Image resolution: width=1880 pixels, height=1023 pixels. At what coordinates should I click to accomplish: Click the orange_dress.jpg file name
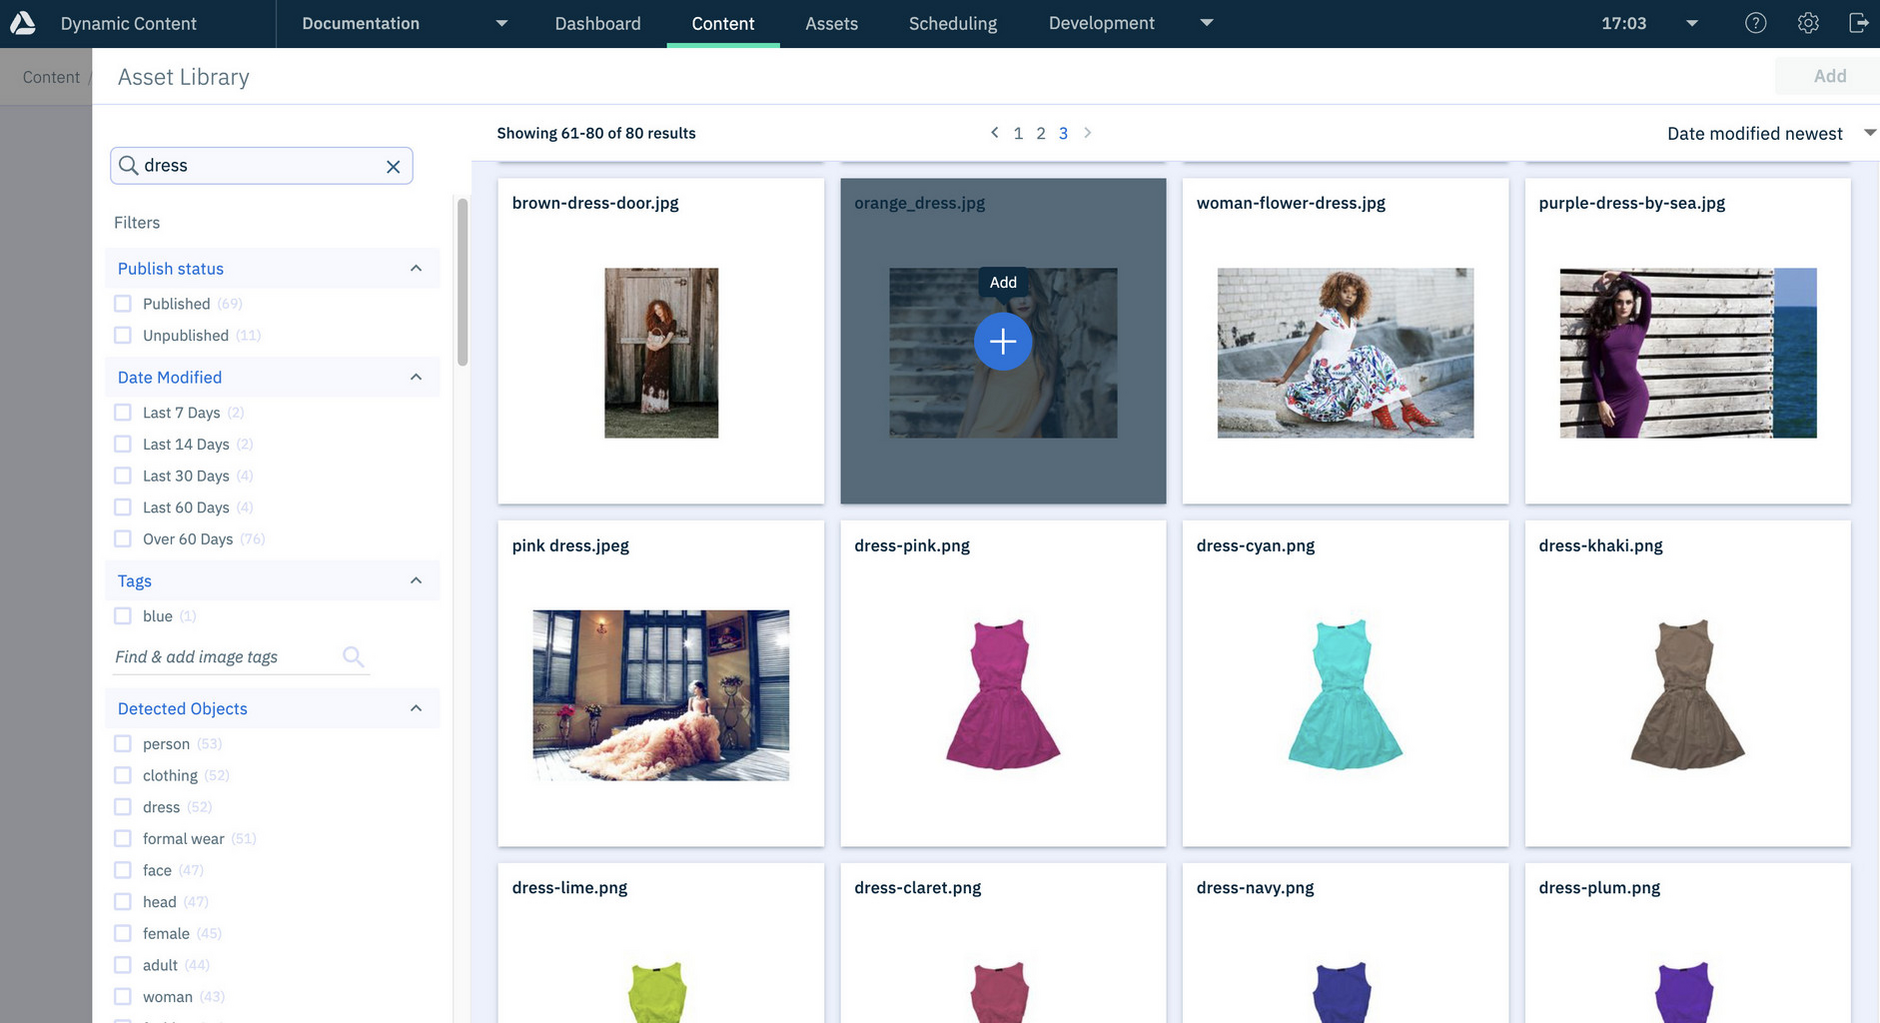pos(920,203)
